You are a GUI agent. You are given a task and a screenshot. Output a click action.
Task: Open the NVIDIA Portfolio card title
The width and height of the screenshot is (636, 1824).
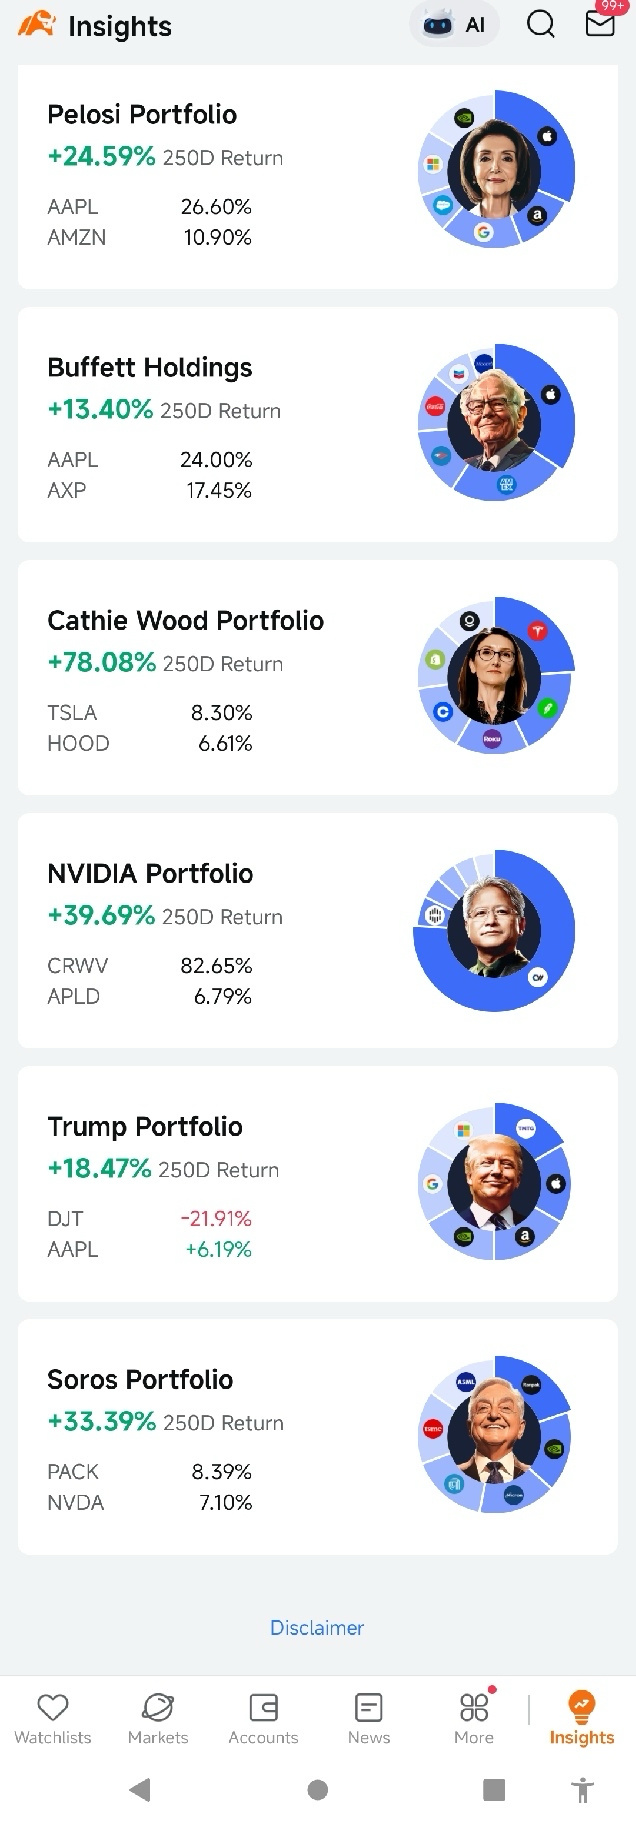(150, 873)
